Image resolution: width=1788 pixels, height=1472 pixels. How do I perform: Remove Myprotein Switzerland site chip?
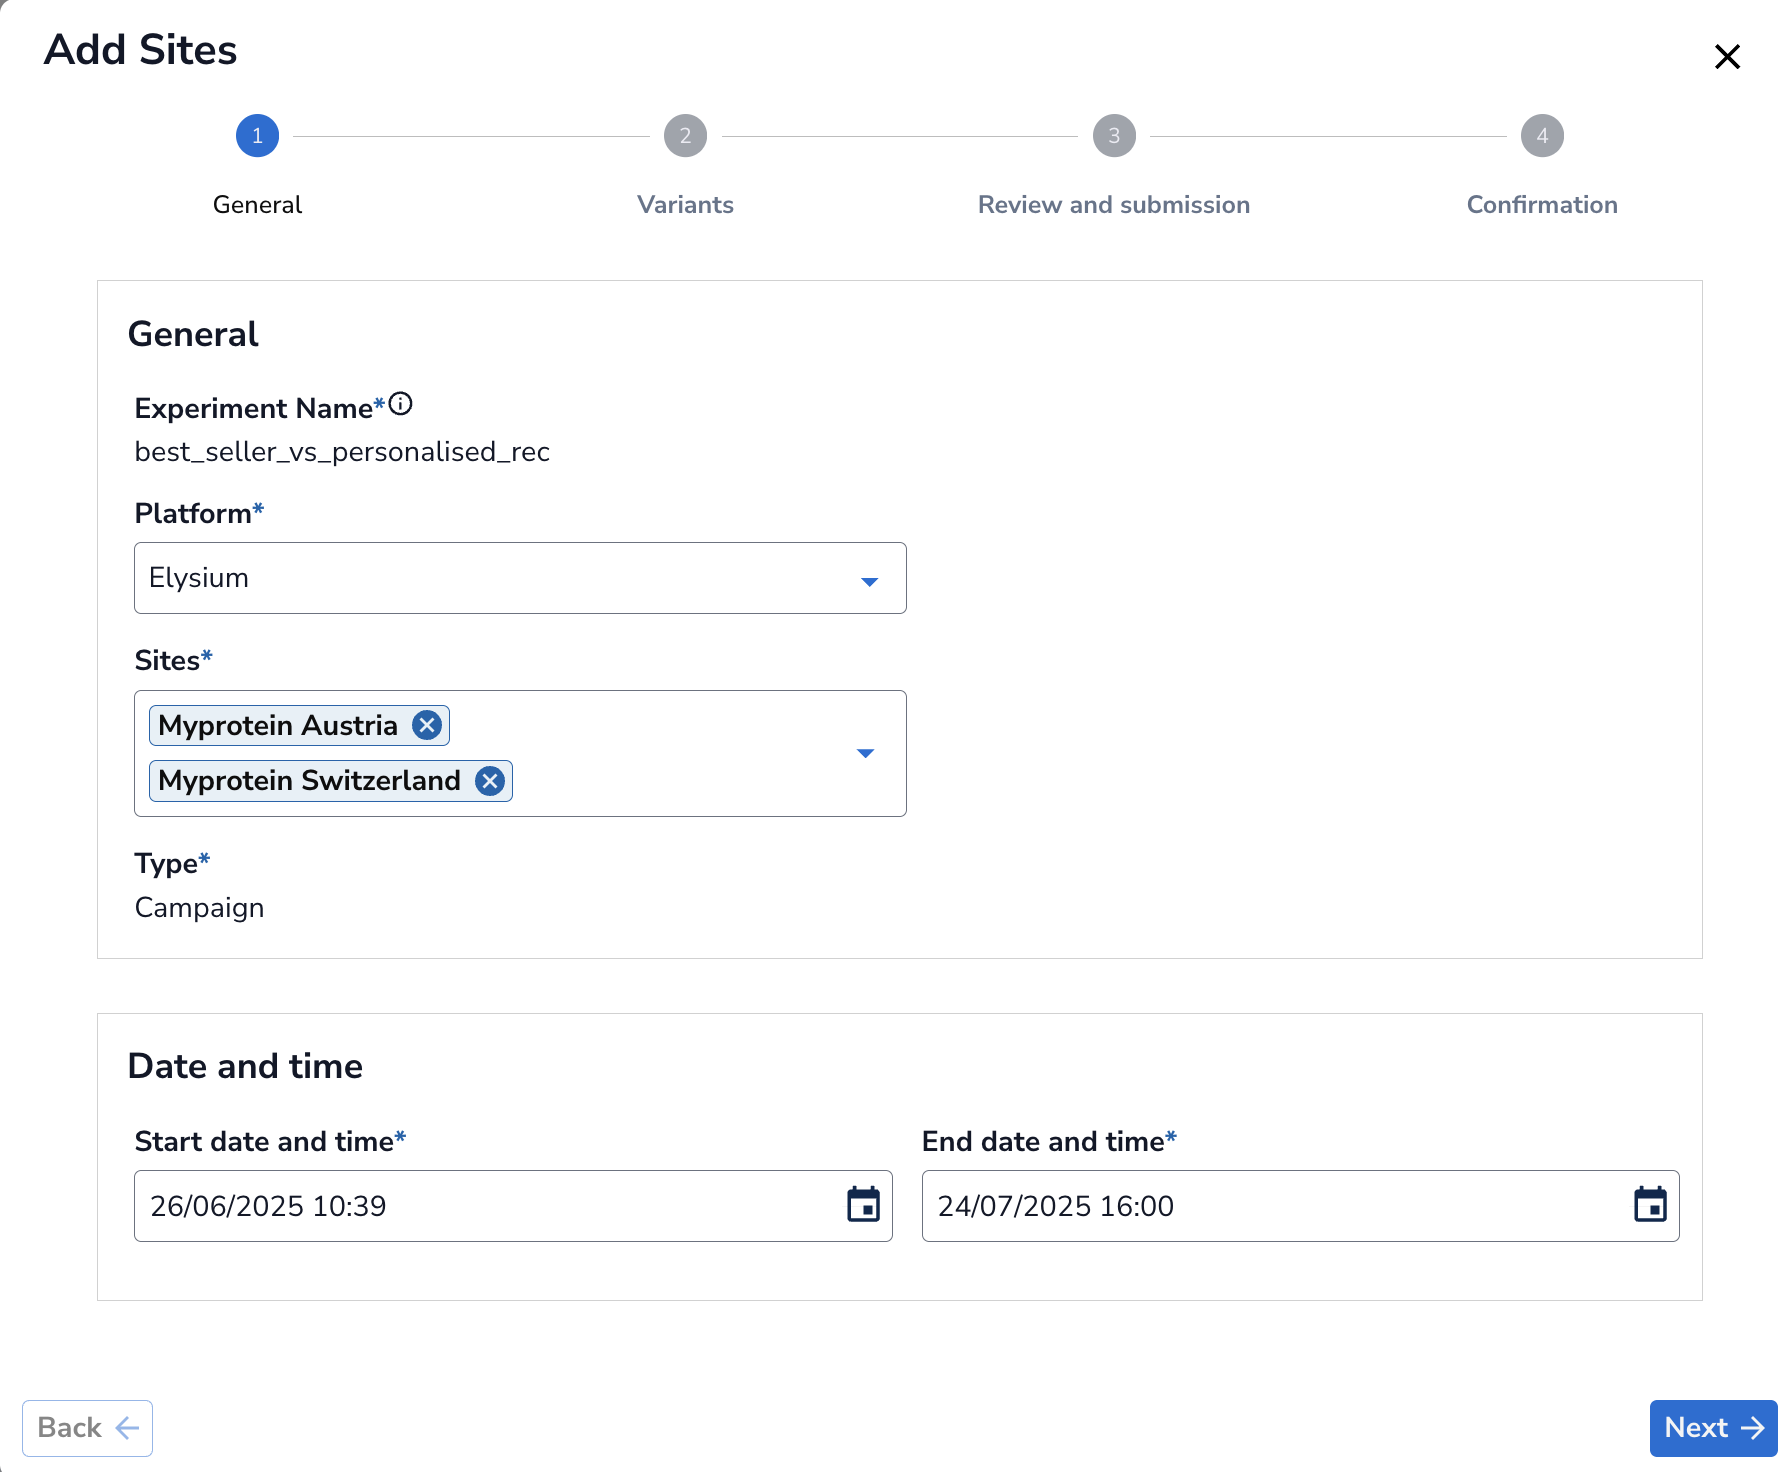(x=489, y=781)
